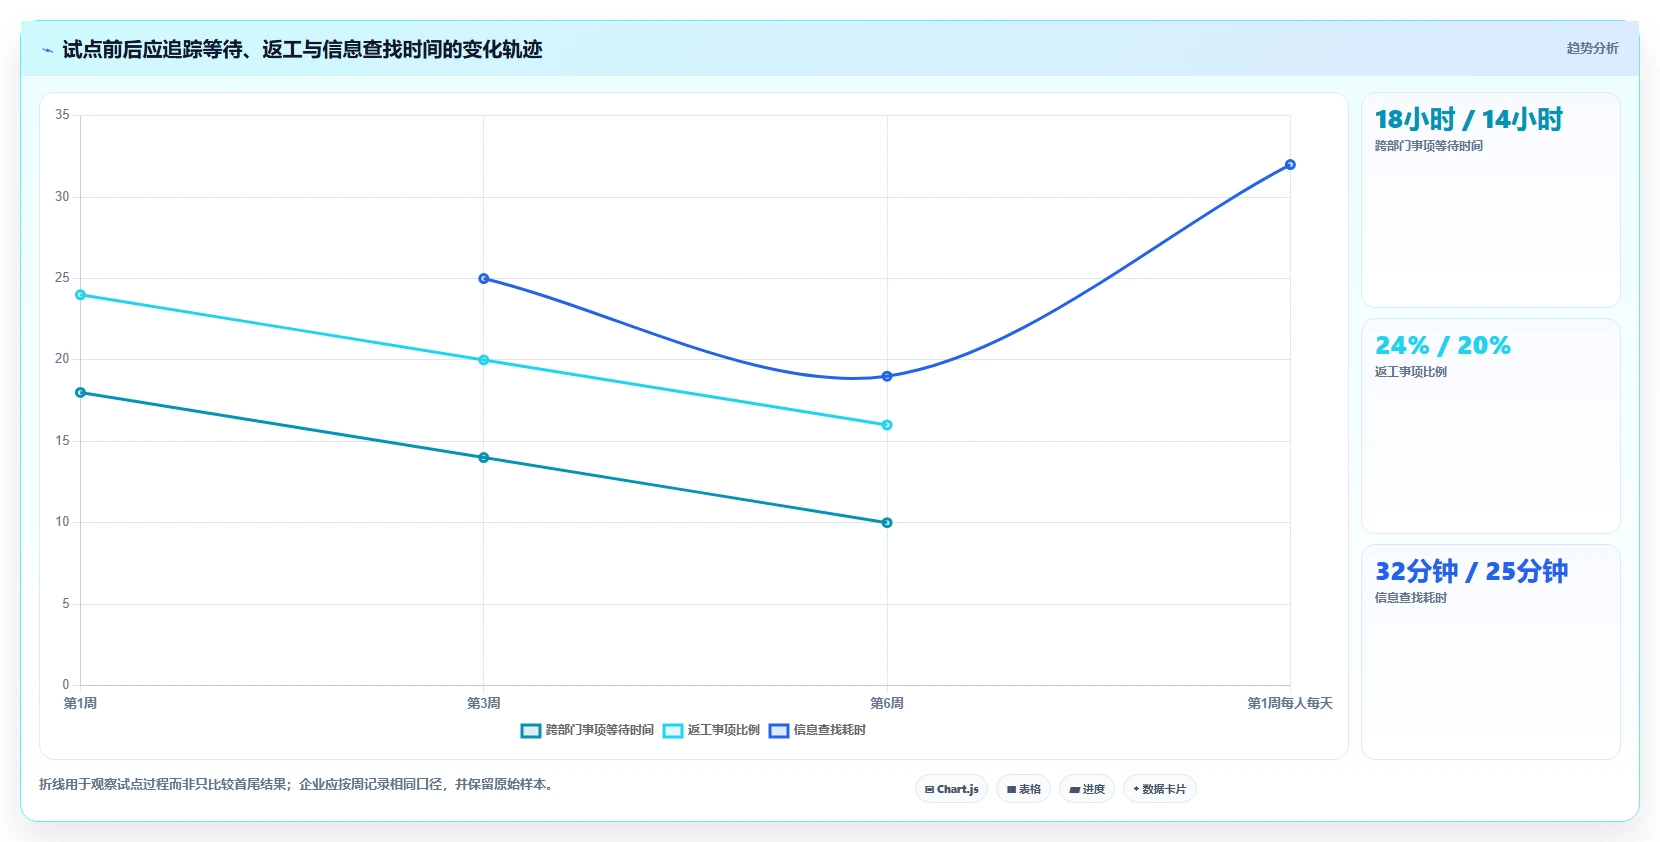The image size is (1660, 842).
Task: Click the 信息查找耗时 card caption
Action: pos(1410,598)
